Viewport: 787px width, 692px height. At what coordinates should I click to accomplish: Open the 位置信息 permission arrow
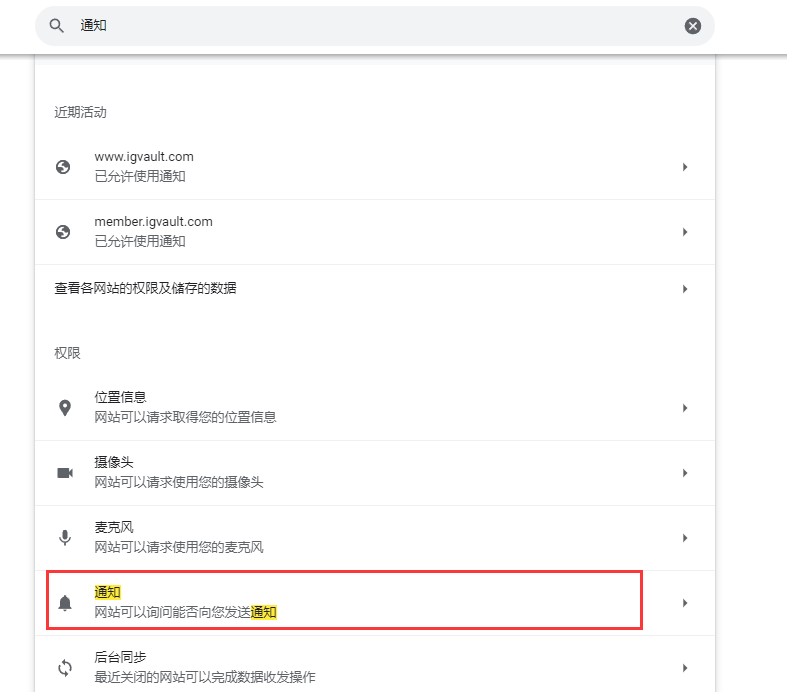[685, 407]
